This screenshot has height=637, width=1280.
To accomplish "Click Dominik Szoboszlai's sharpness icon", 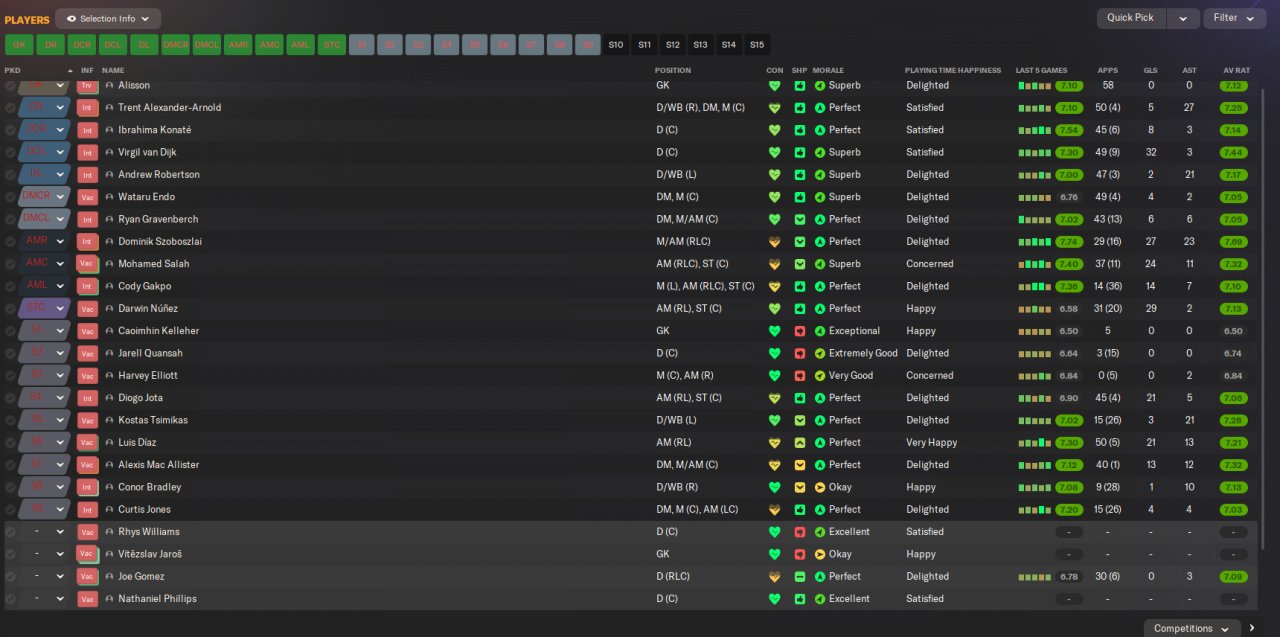I will (799, 242).
